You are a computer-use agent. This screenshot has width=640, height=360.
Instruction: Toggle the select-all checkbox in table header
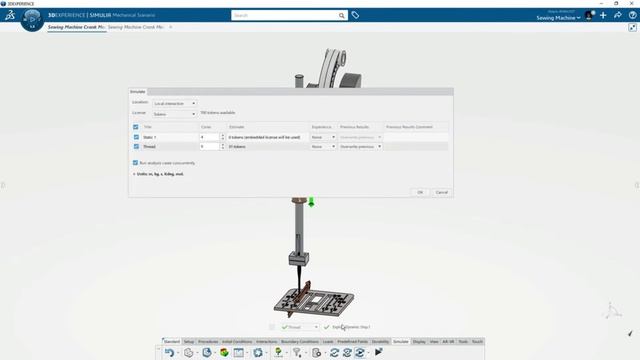pyautogui.click(x=136, y=127)
